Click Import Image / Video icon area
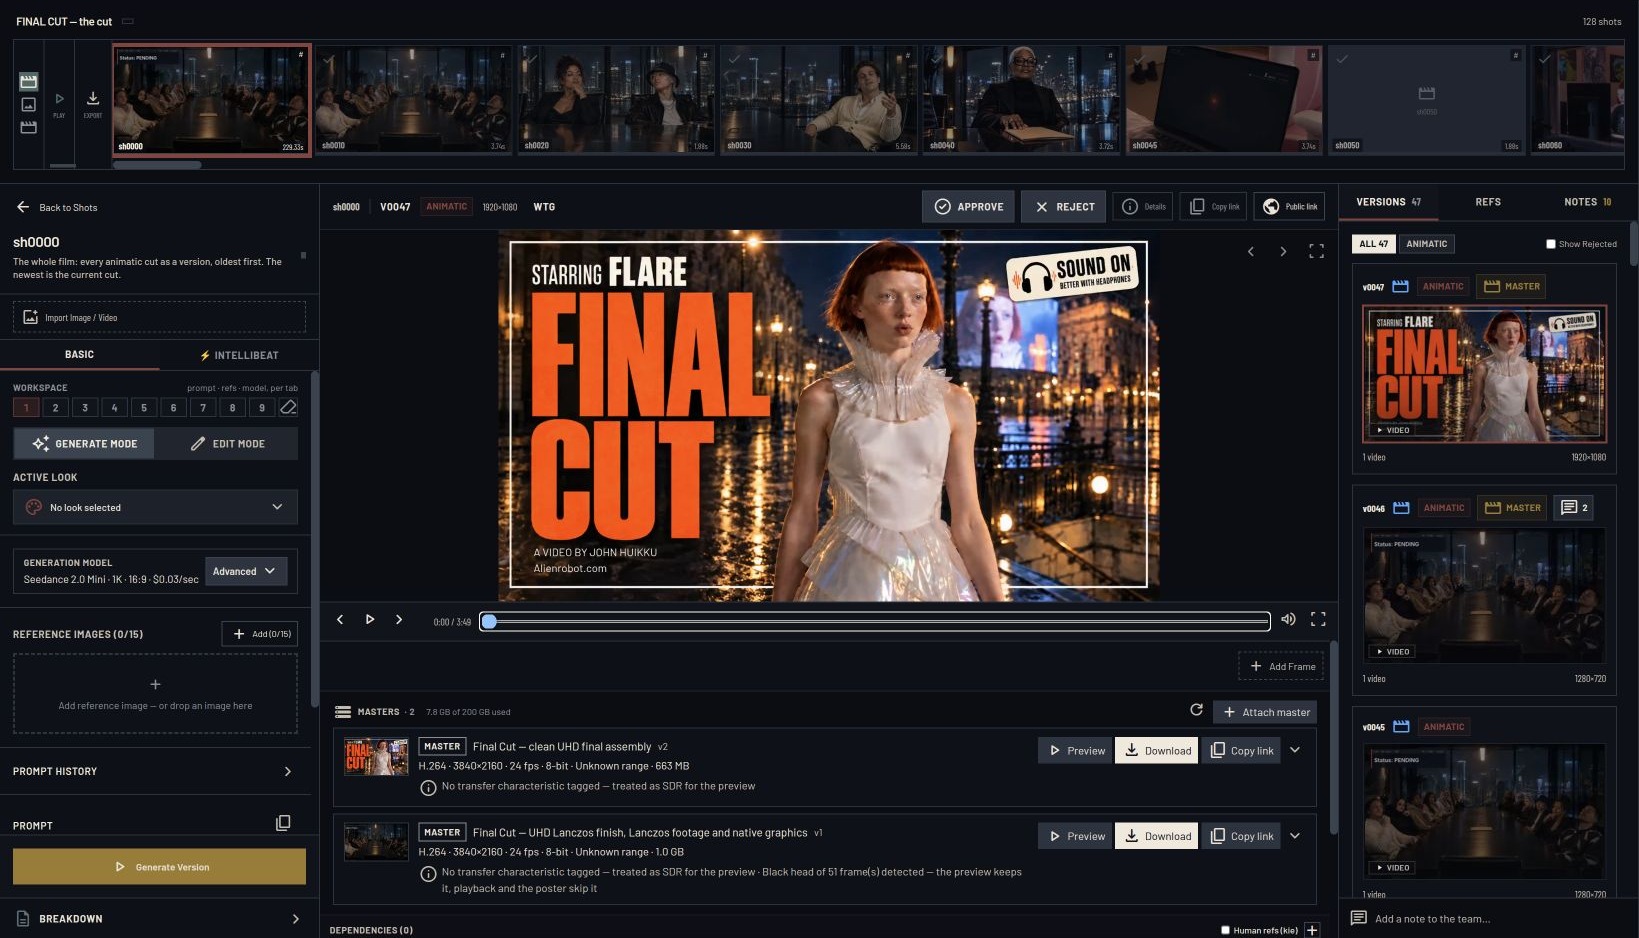The width and height of the screenshot is (1639, 938). [x=159, y=317]
